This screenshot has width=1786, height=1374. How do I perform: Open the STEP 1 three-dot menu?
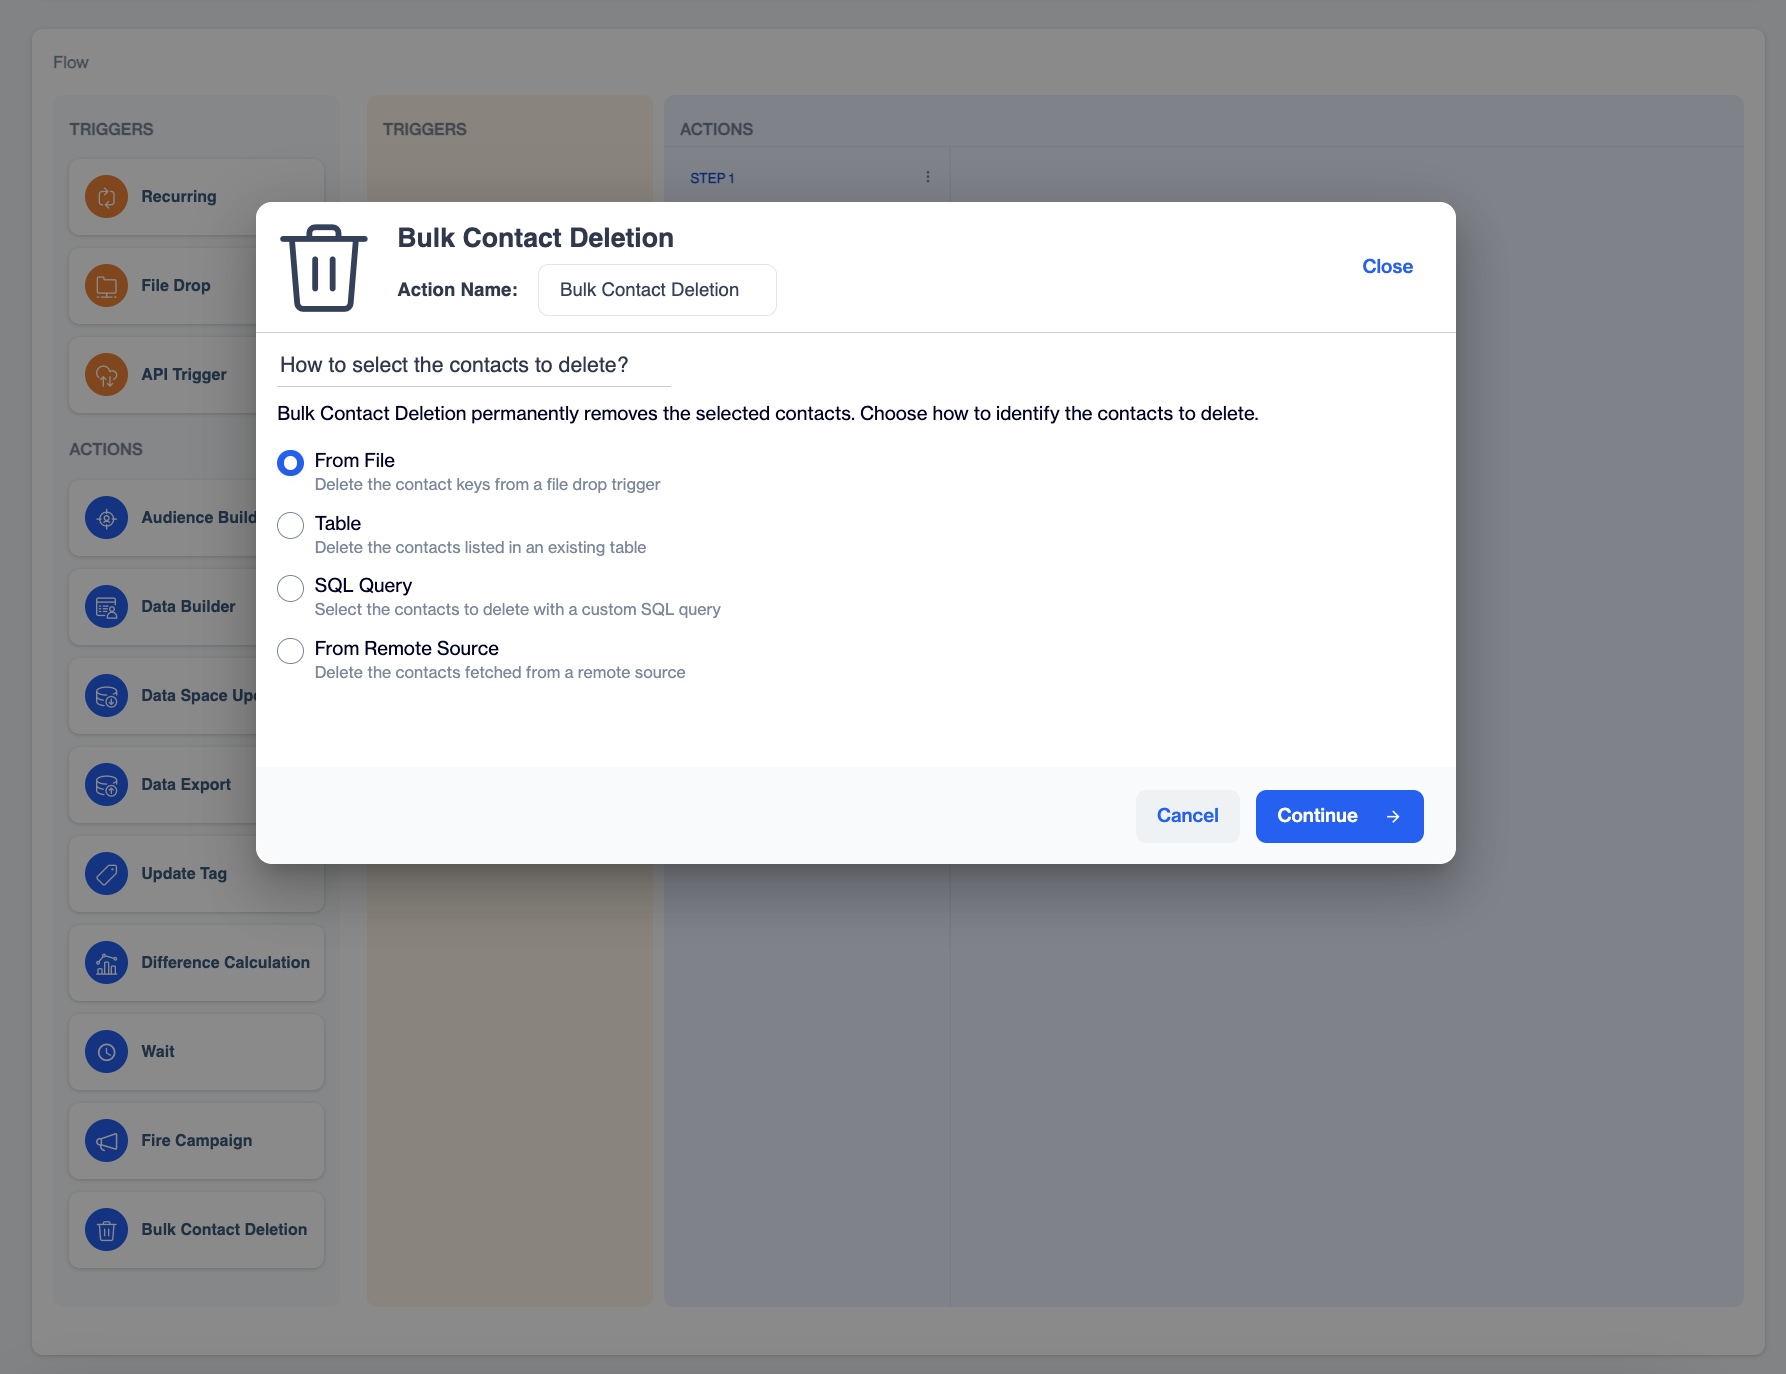pyautogui.click(x=928, y=177)
